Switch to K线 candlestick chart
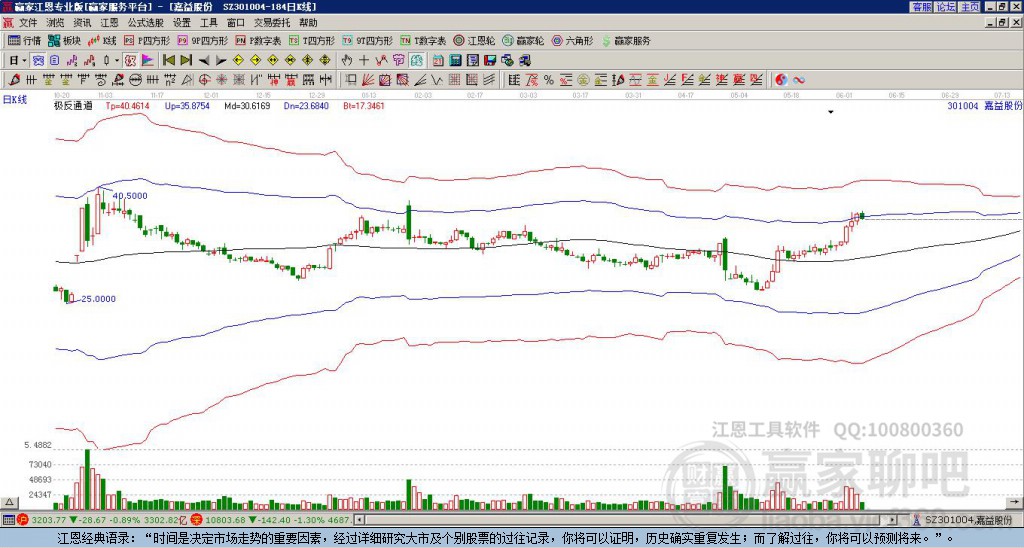 pos(101,40)
